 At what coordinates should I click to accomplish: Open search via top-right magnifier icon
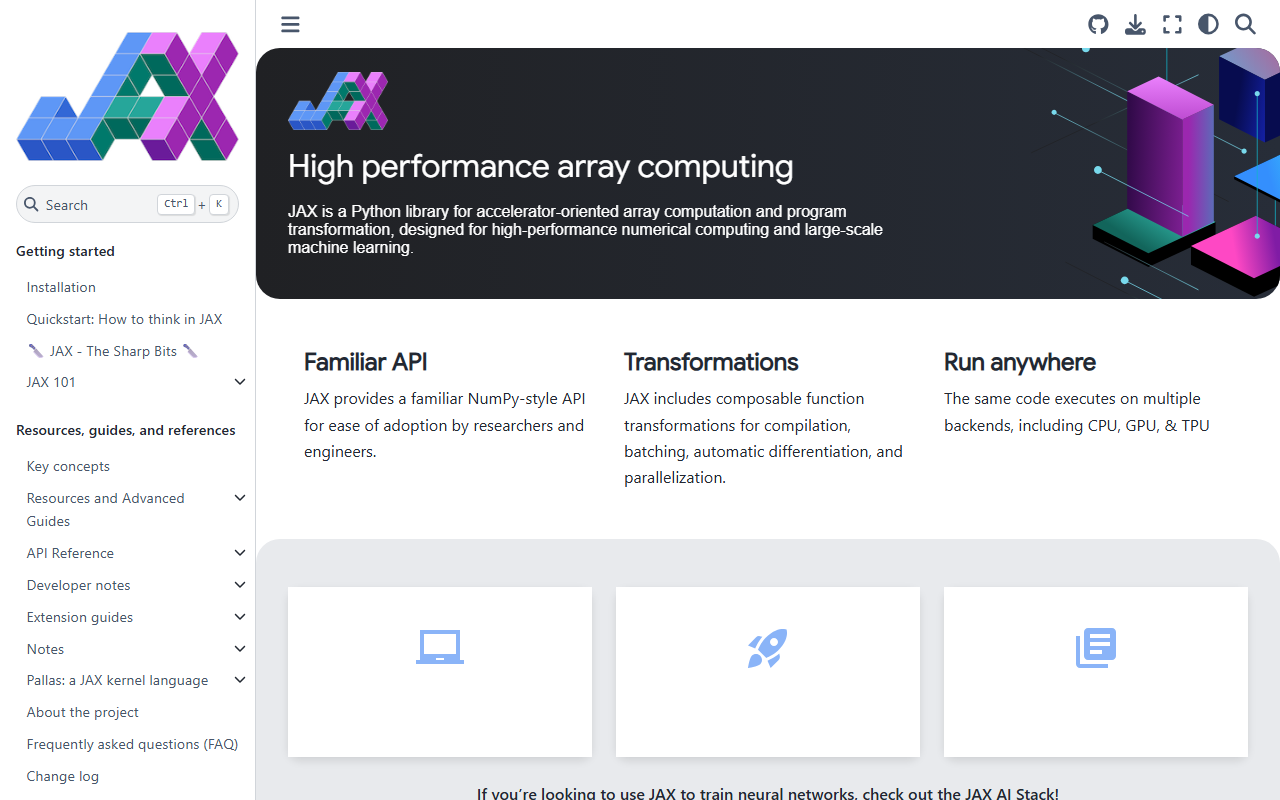coord(1245,24)
